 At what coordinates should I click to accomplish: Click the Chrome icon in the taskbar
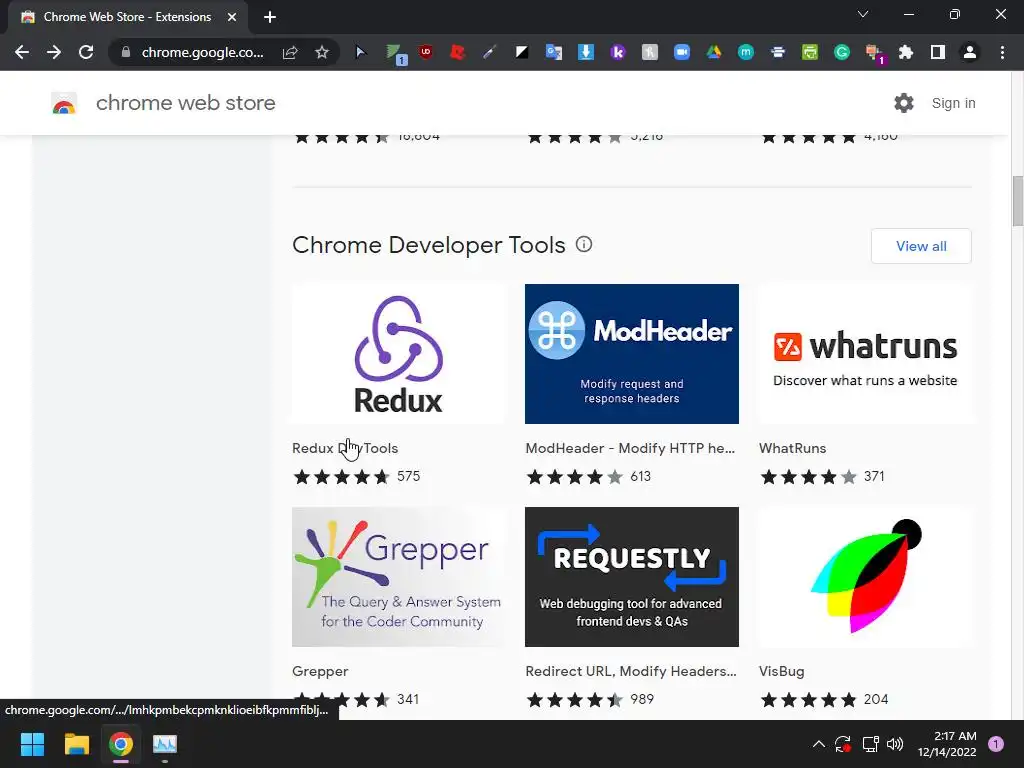click(x=121, y=744)
